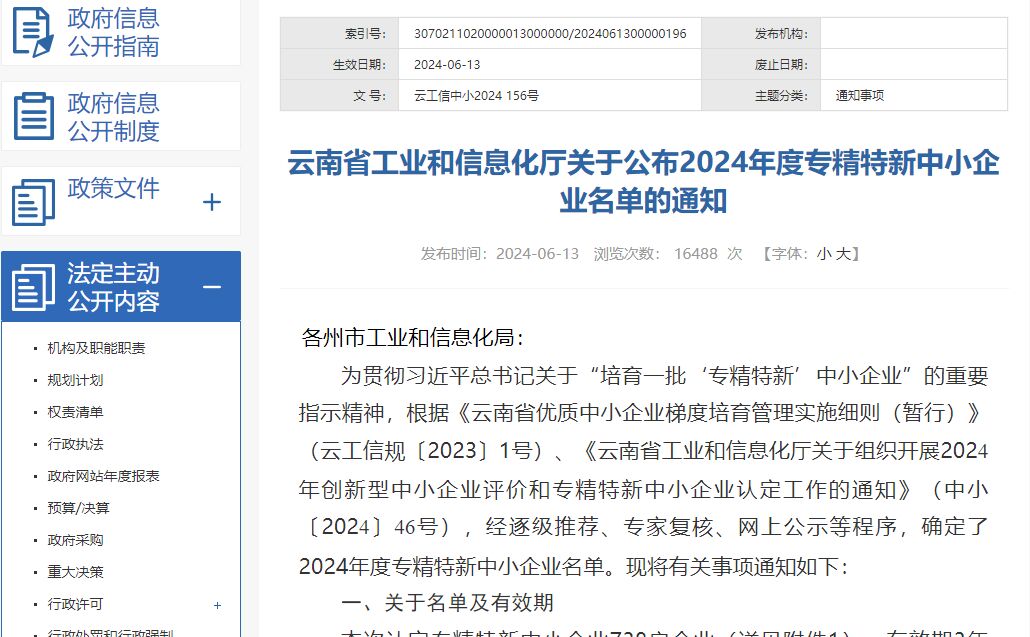
Task: Click the 废止日期 label cell
Action: click(761, 64)
